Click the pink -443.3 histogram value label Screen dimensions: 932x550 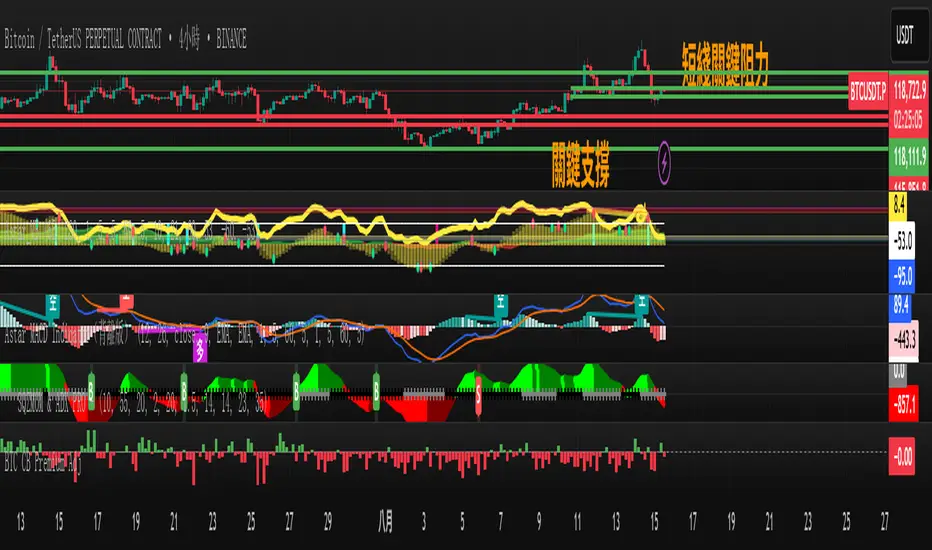[904, 341]
